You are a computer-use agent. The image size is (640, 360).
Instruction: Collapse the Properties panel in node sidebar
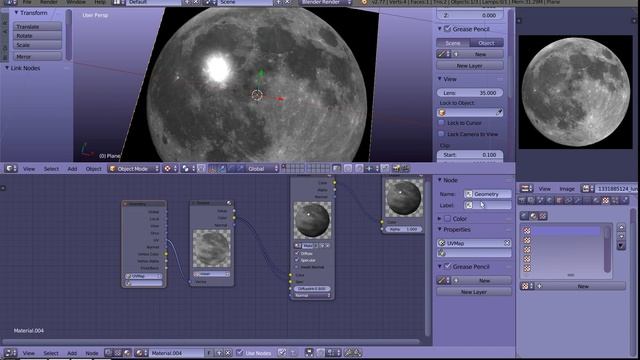coord(440,229)
